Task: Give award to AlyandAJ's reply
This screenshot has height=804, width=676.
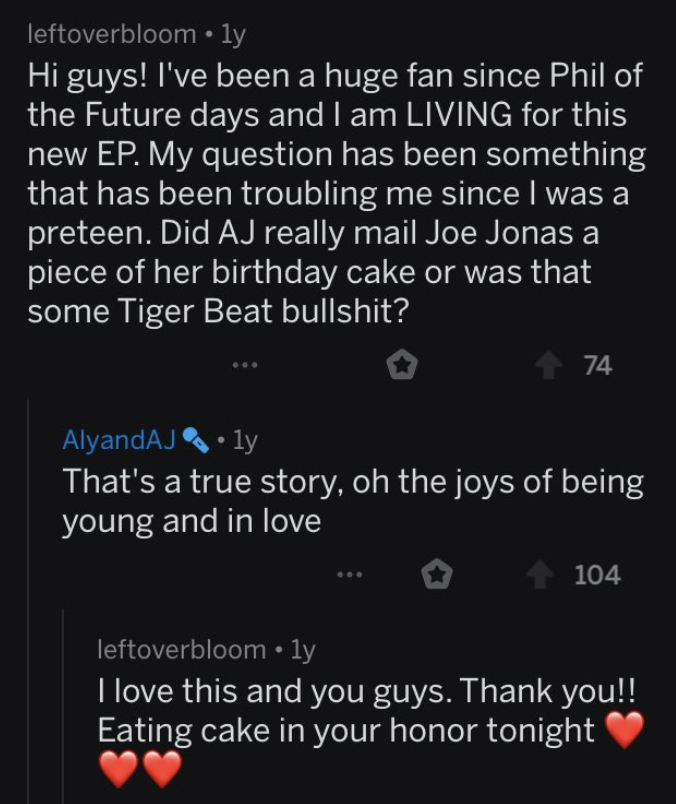Action: tap(436, 574)
